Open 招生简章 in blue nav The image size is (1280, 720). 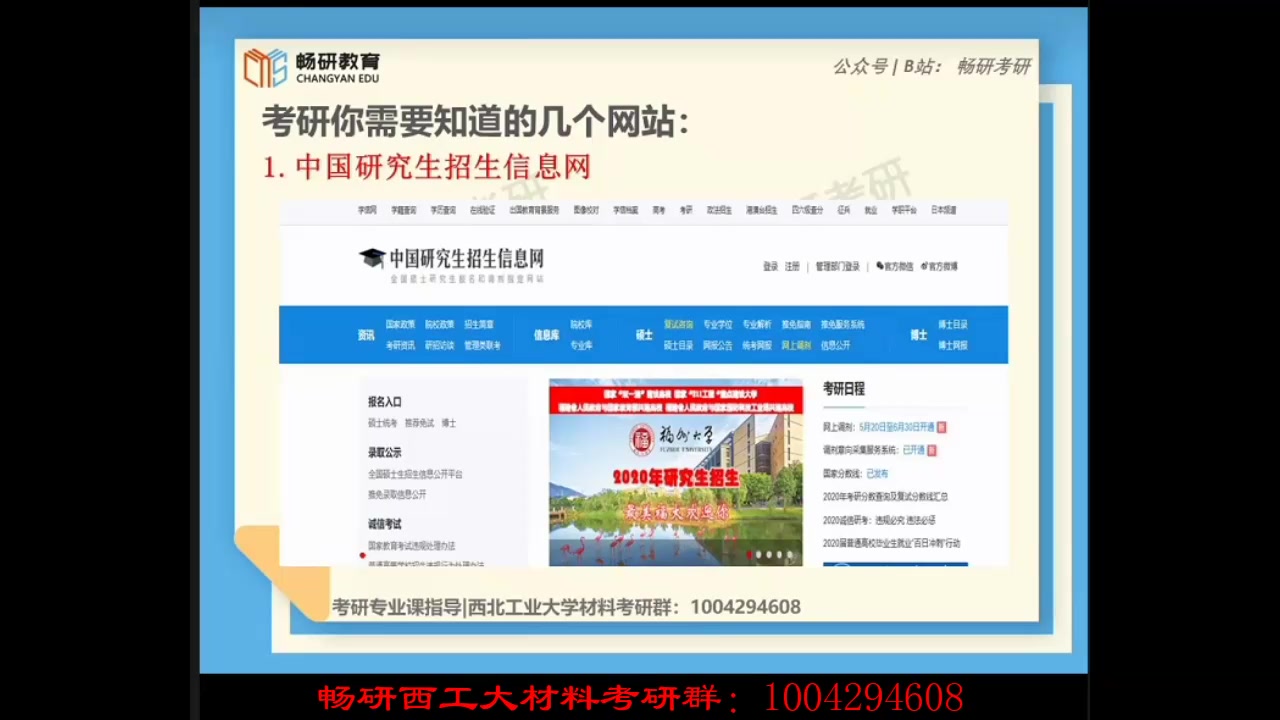478,325
